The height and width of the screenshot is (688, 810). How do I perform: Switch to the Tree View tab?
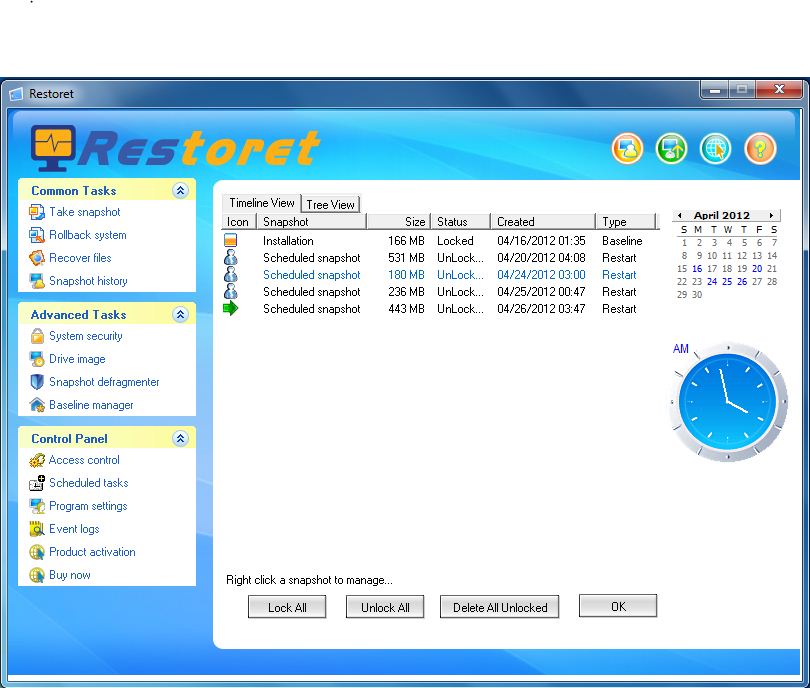[330, 205]
